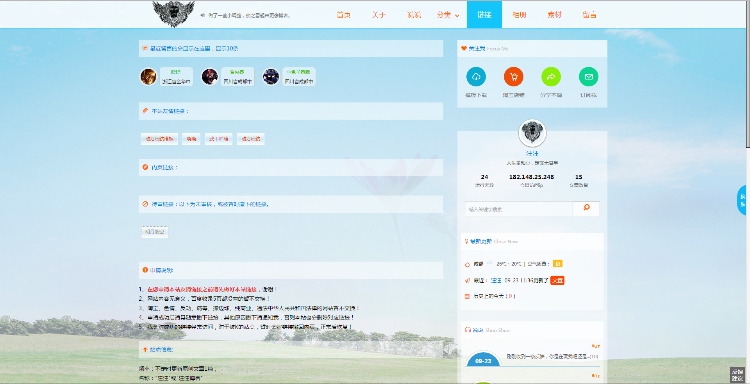
Task: Click the "15" stat number in sidebar
Action: (x=579, y=177)
